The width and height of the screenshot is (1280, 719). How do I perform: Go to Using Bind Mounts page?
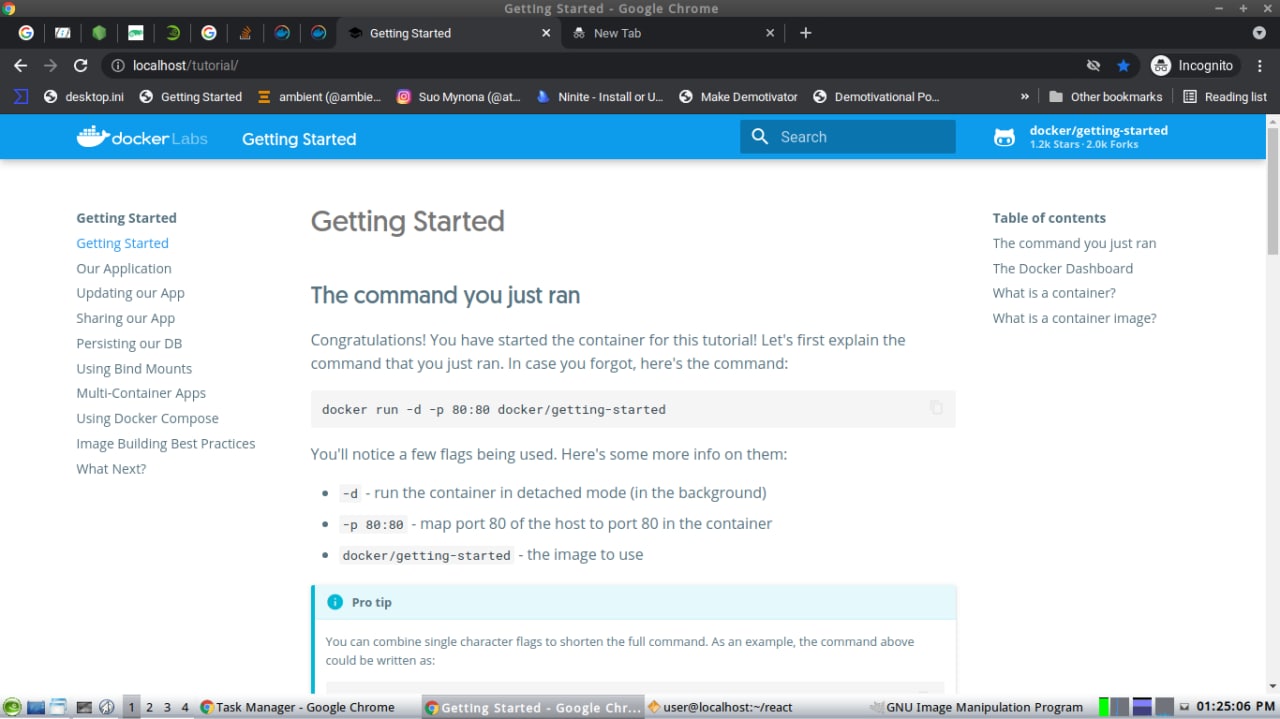pos(134,368)
